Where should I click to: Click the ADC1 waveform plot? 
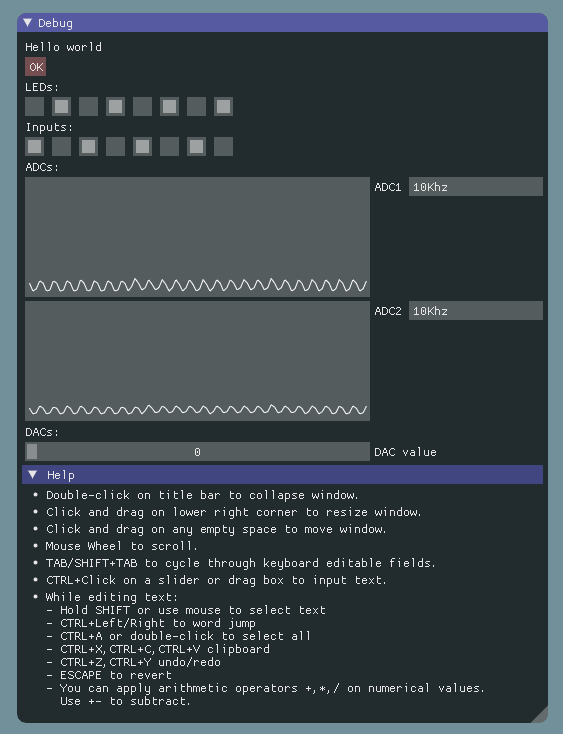point(197,237)
